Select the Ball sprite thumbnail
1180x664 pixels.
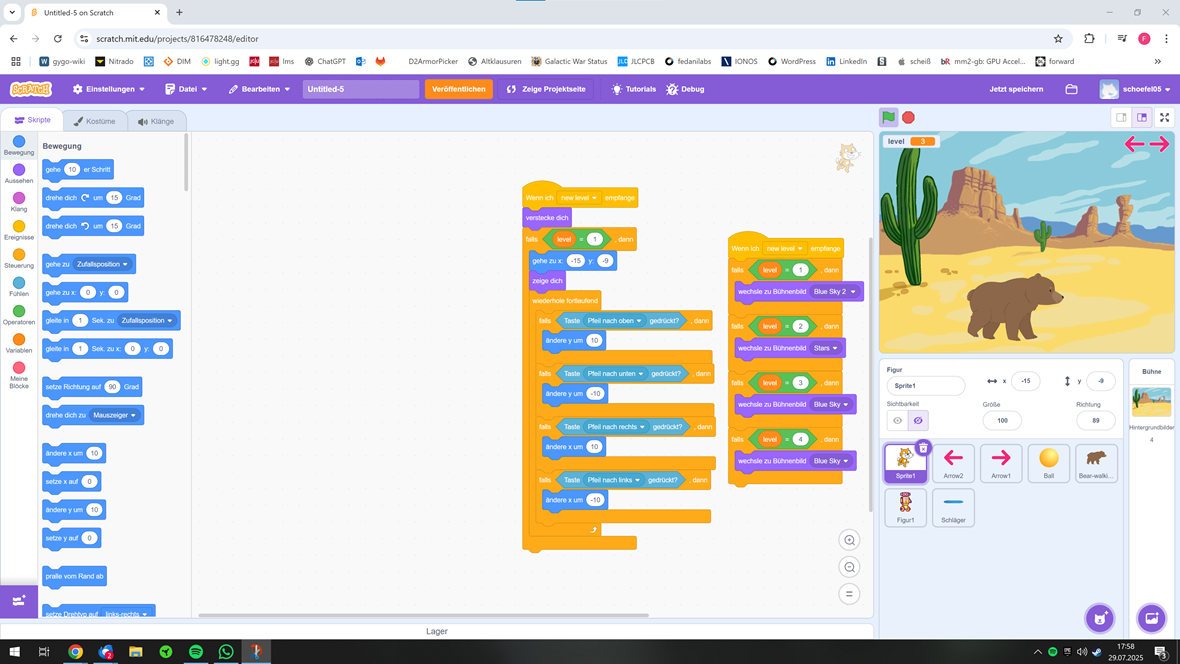pyautogui.click(x=1048, y=463)
